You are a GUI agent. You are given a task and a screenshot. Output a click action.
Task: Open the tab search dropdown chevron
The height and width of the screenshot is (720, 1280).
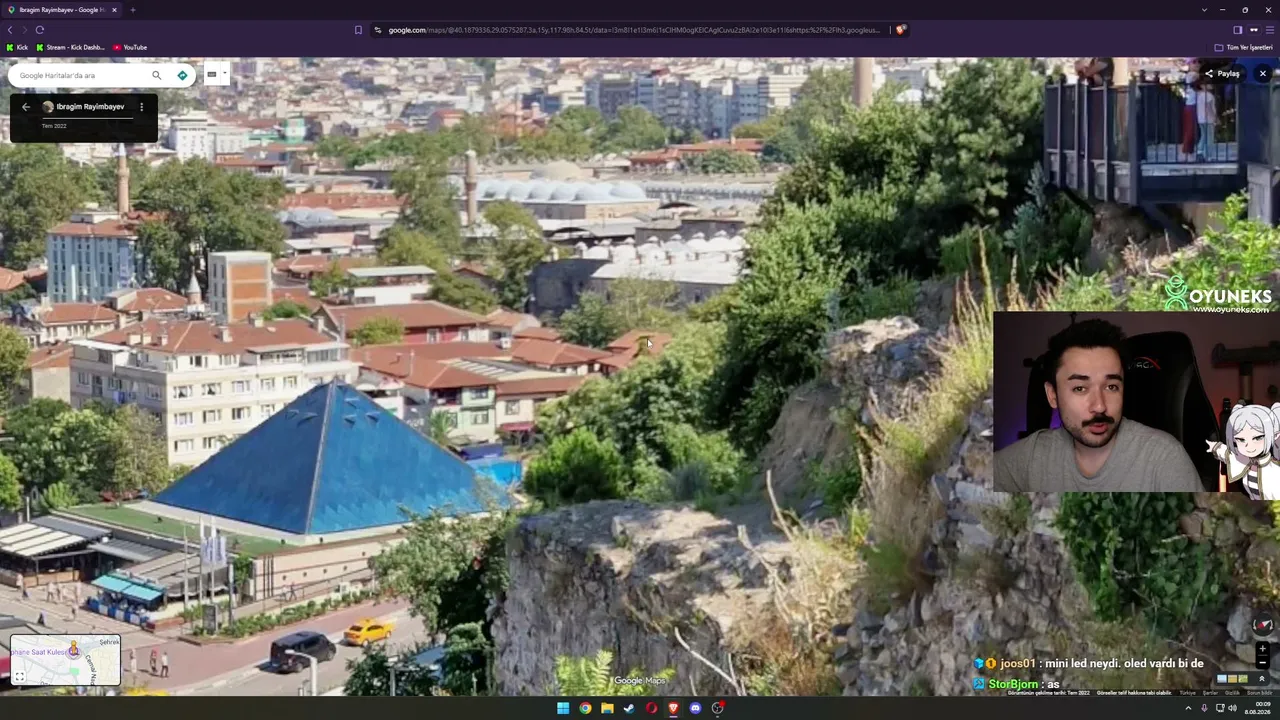(x=1204, y=10)
